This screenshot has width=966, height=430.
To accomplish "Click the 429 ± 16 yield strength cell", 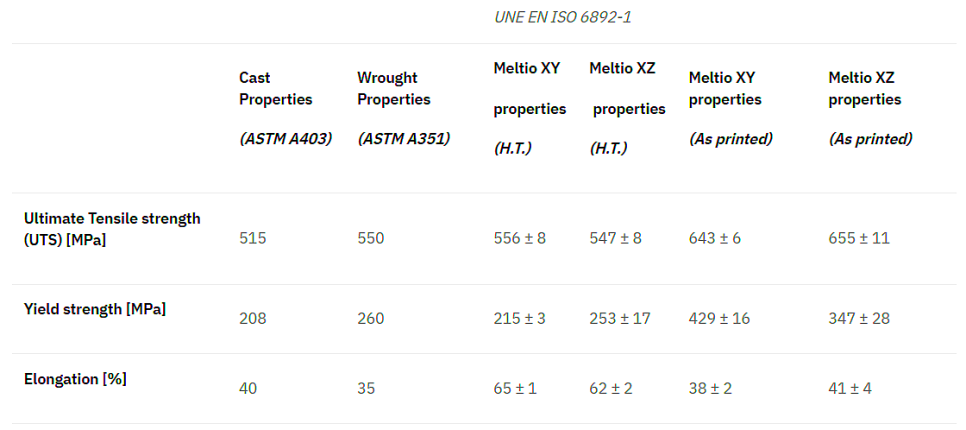I will coord(719,318).
